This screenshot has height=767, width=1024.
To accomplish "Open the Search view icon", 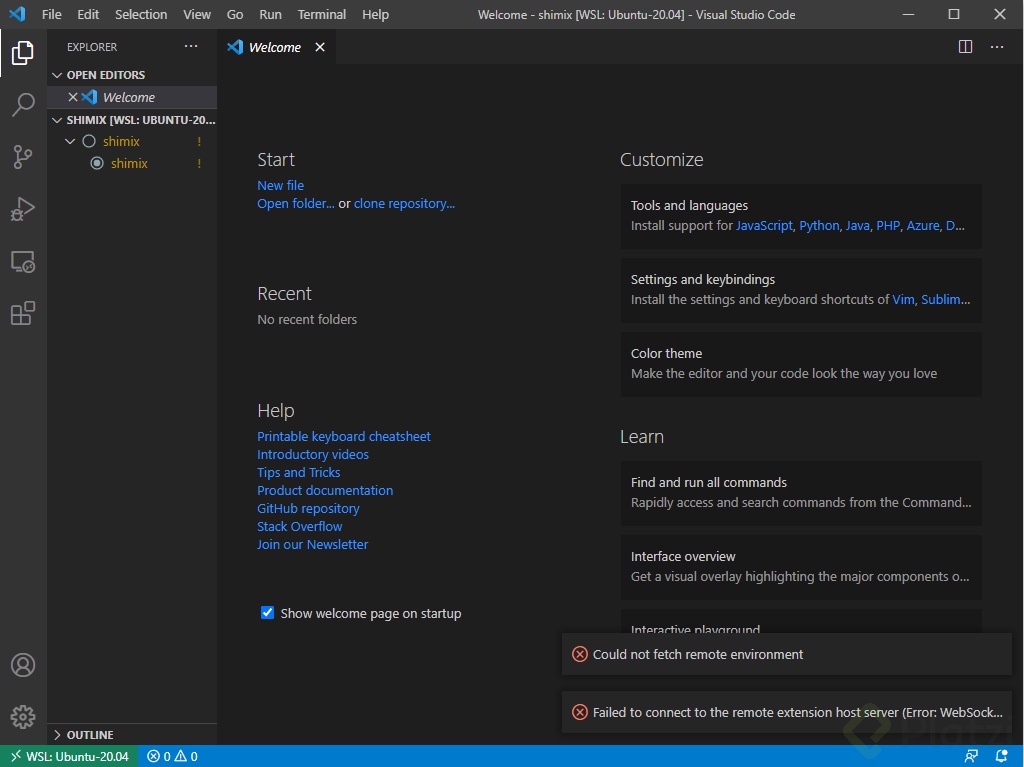I will tap(23, 105).
